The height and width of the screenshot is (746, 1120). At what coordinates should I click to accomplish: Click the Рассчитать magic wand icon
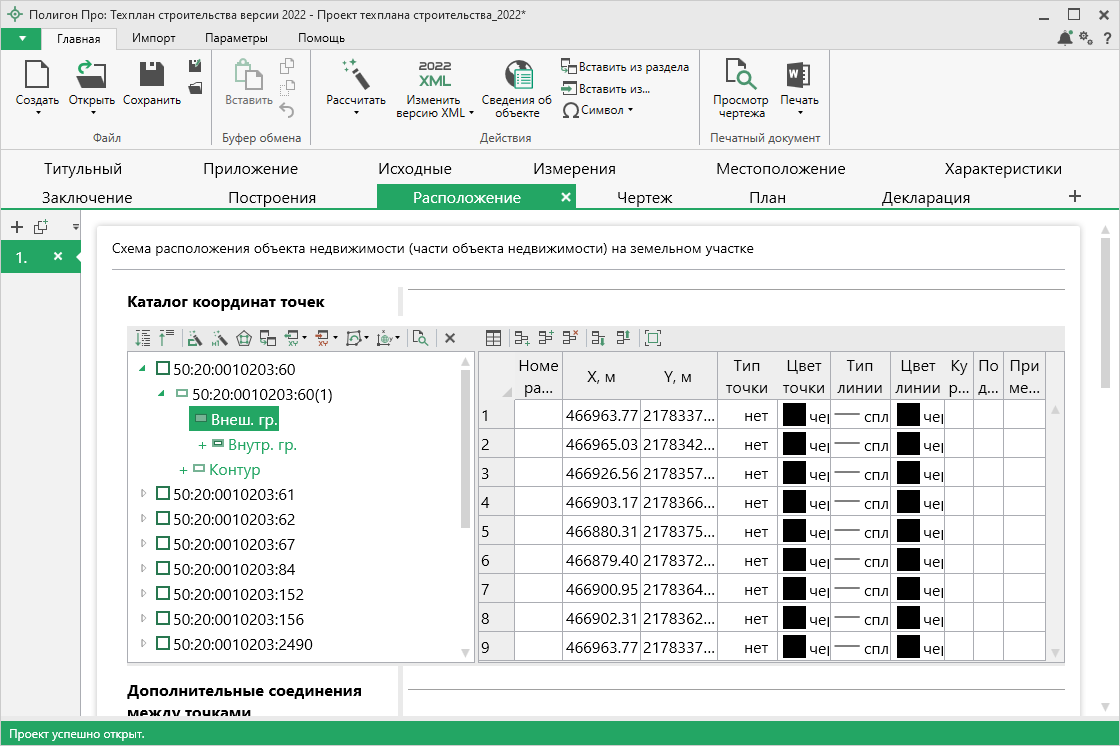pyautogui.click(x=355, y=75)
